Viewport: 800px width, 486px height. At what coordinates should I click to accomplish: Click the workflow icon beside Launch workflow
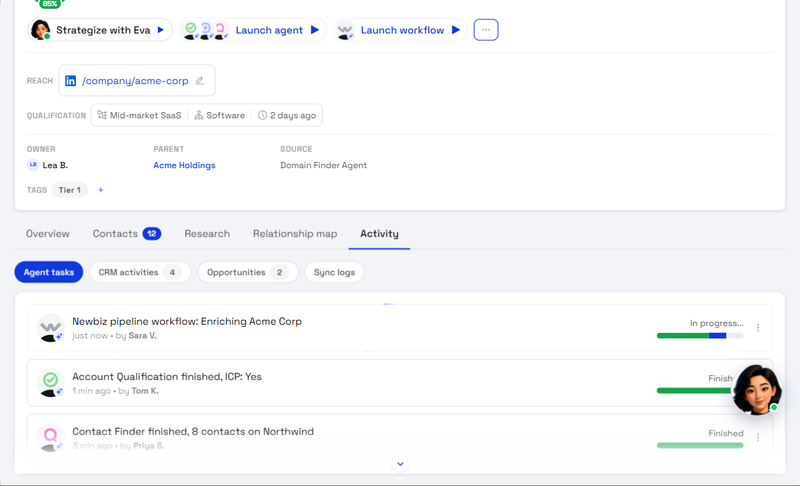click(x=345, y=31)
